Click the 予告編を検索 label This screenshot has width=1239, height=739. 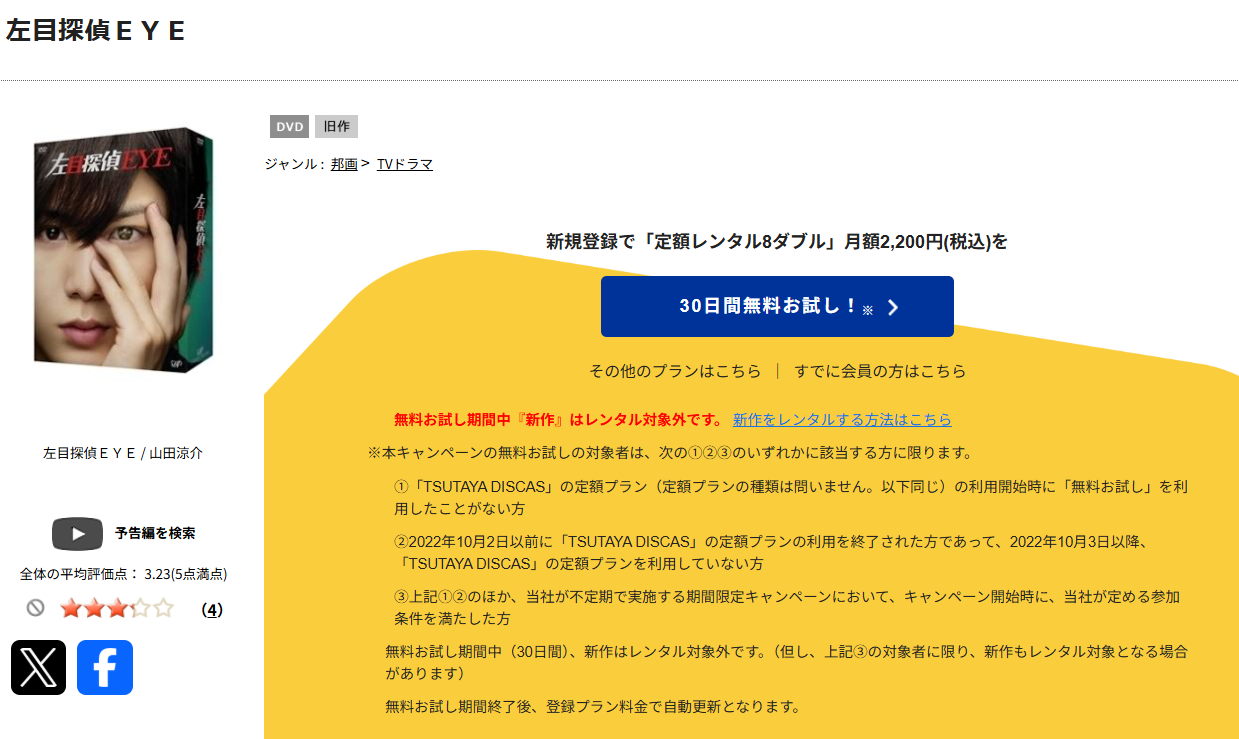coord(155,533)
